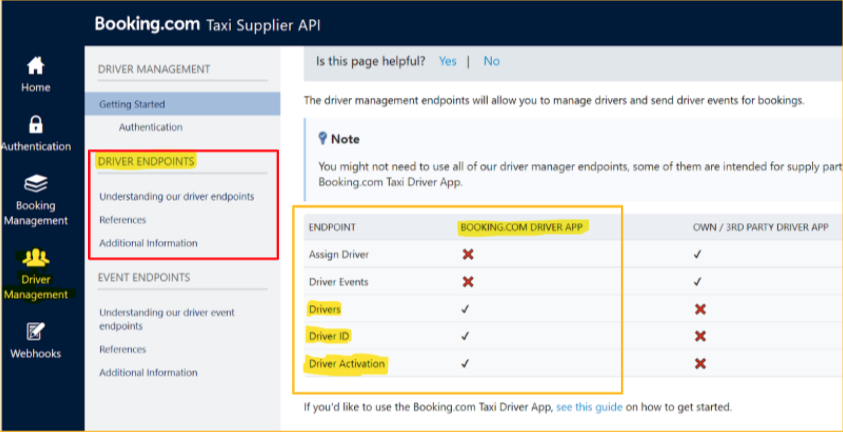The height and width of the screenshot is (432, 843).
Task: Open Understanding our driver event endpoints
Action: 167,319
